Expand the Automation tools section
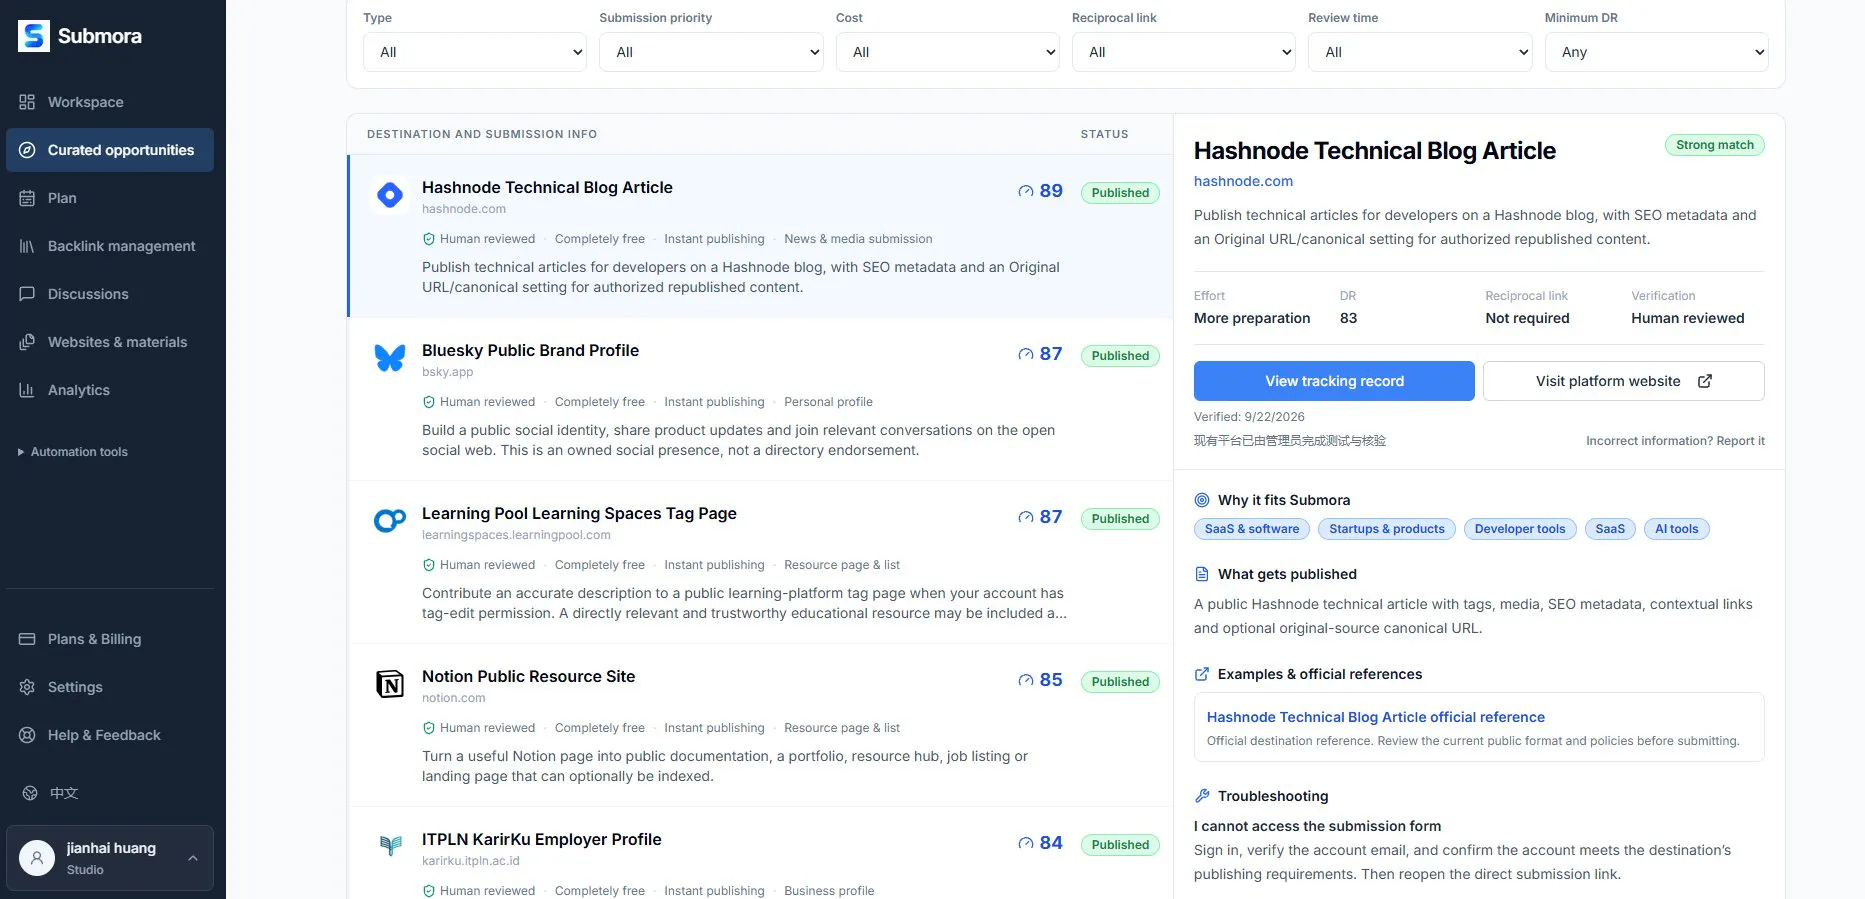The width and height of the screenshot is (1865, 899). [73, 452]
